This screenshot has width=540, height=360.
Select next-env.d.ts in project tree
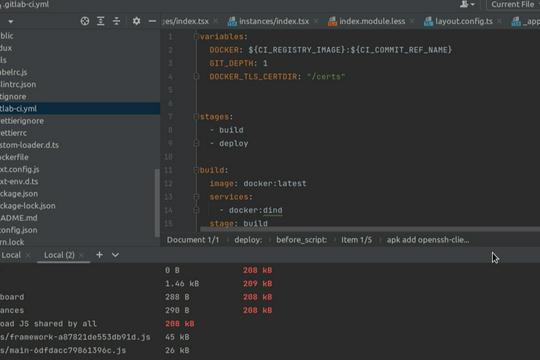tap(19, 182)
